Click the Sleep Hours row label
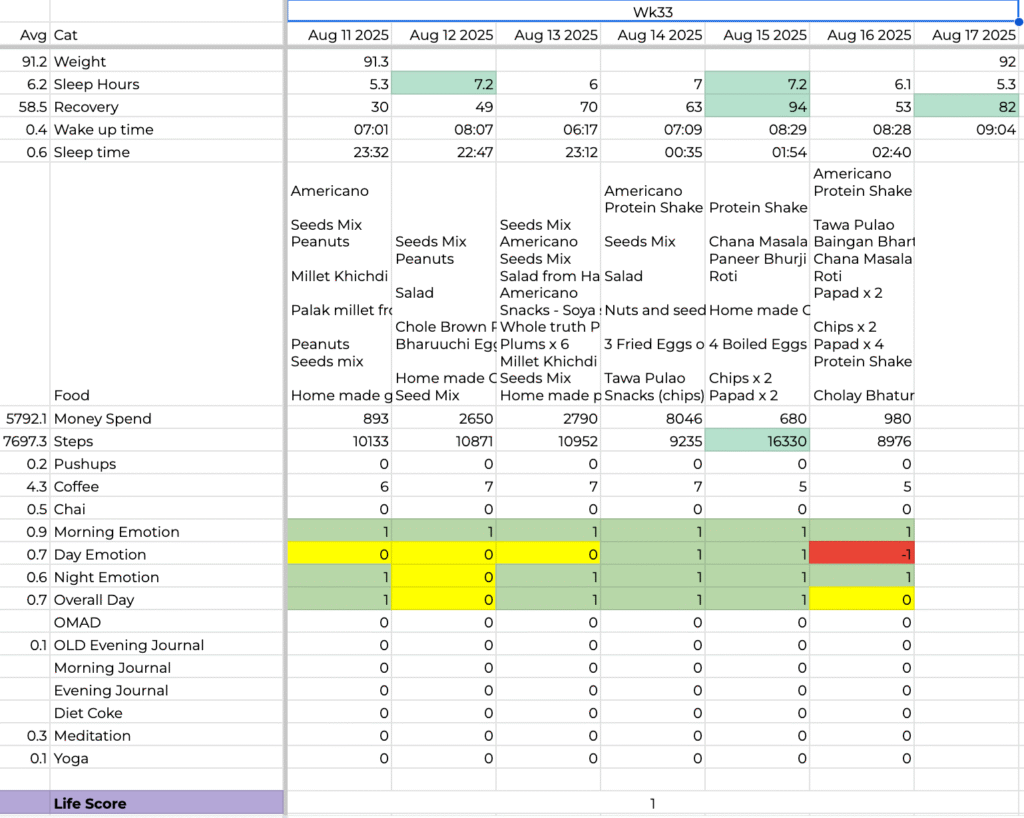This screenshot has width=1024, height=818. click(97, 84)
